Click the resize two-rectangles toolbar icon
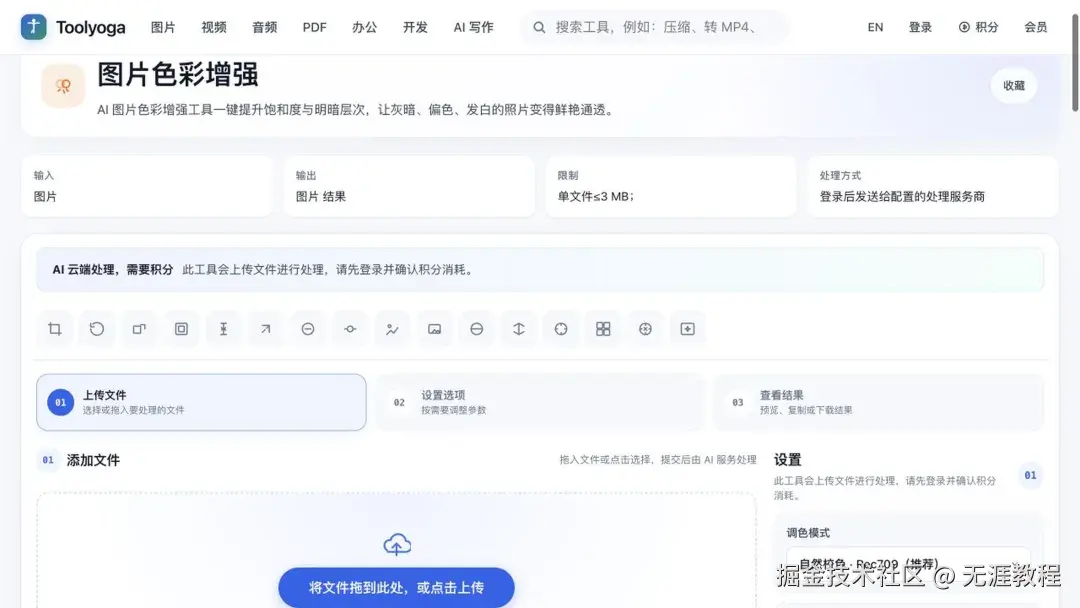The width and height of the screenshot is (1080, 608). pyautogui.click(x=139, y=329)
